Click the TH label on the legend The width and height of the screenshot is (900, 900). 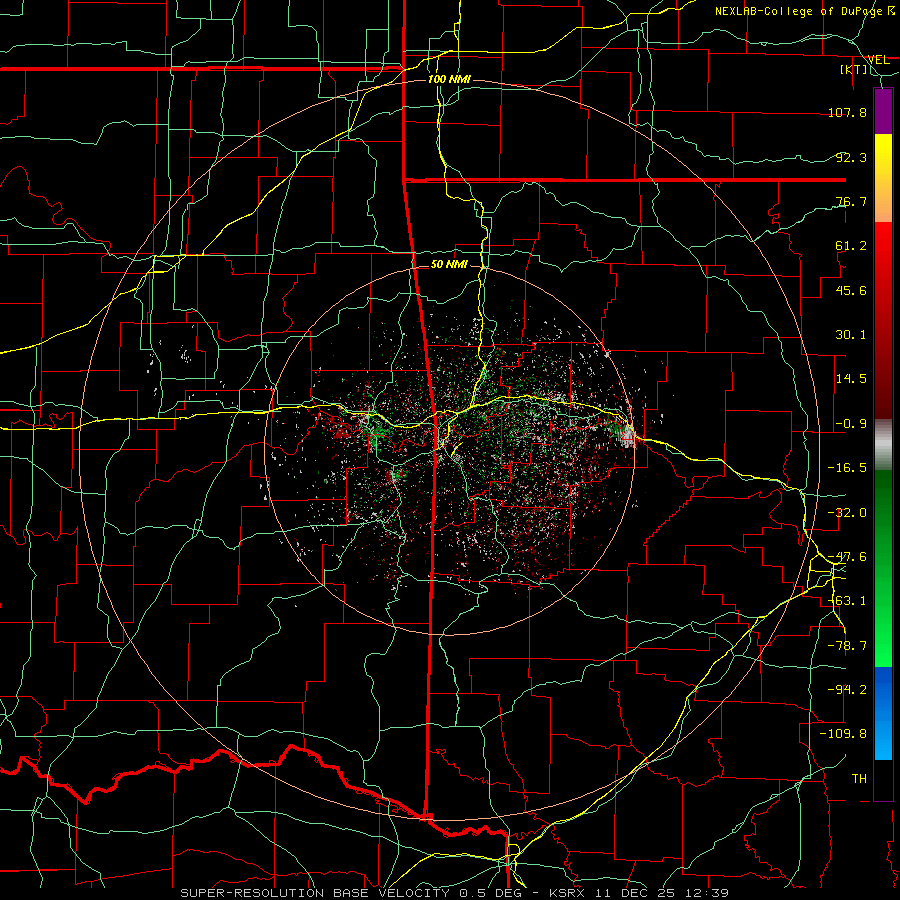point(859,779)
